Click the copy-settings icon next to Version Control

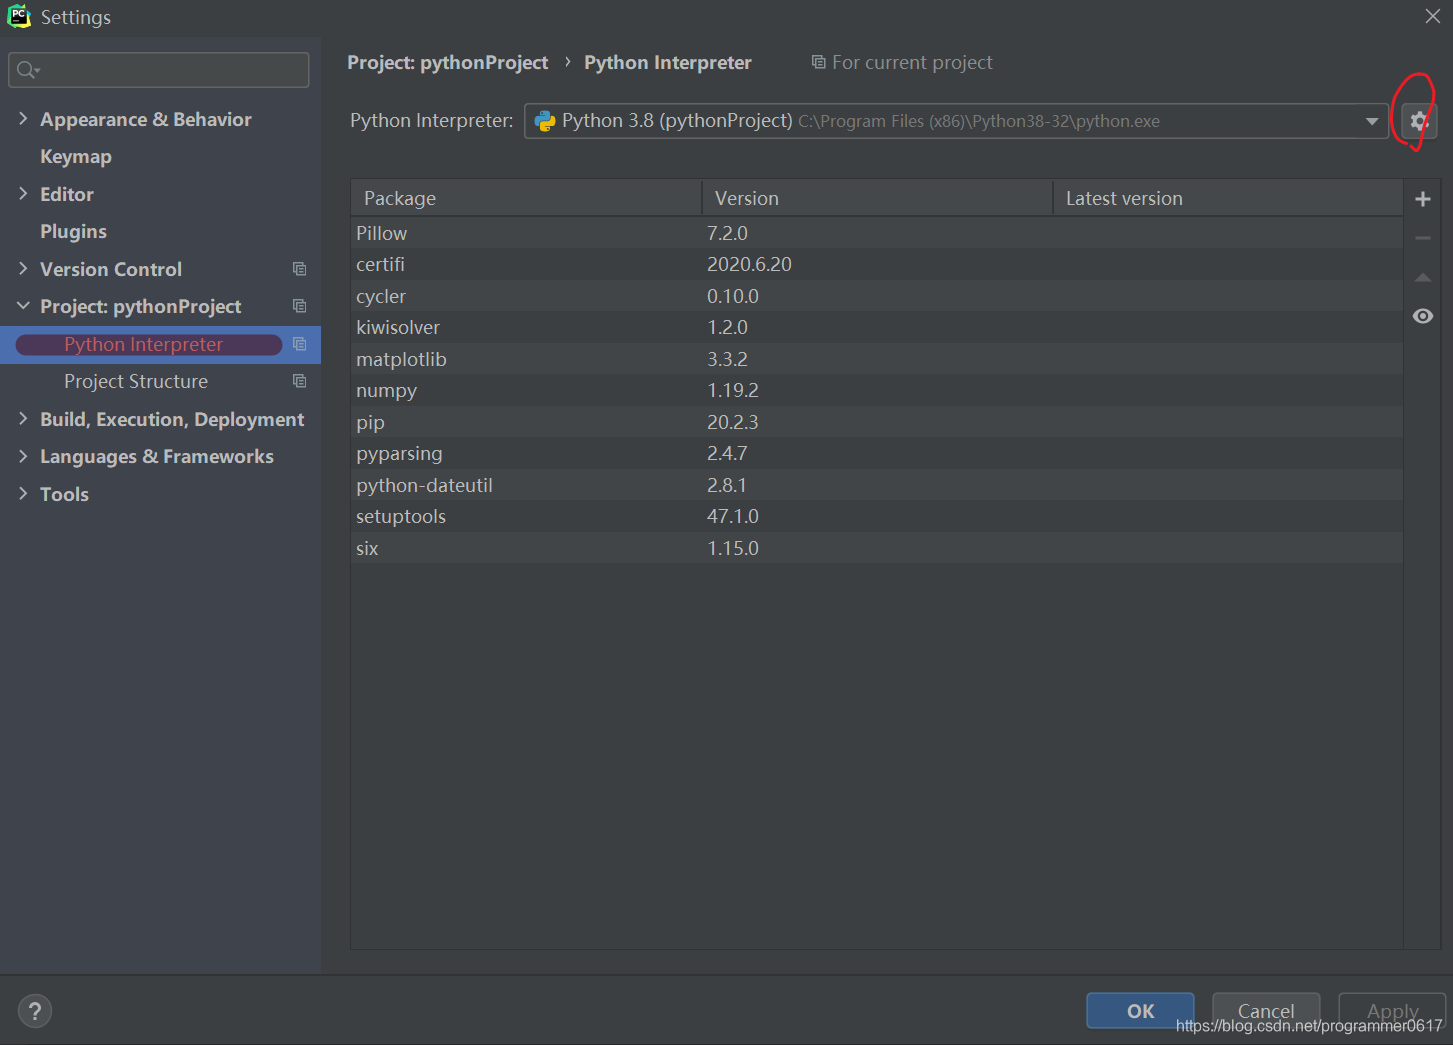click(x=299, y=268)
